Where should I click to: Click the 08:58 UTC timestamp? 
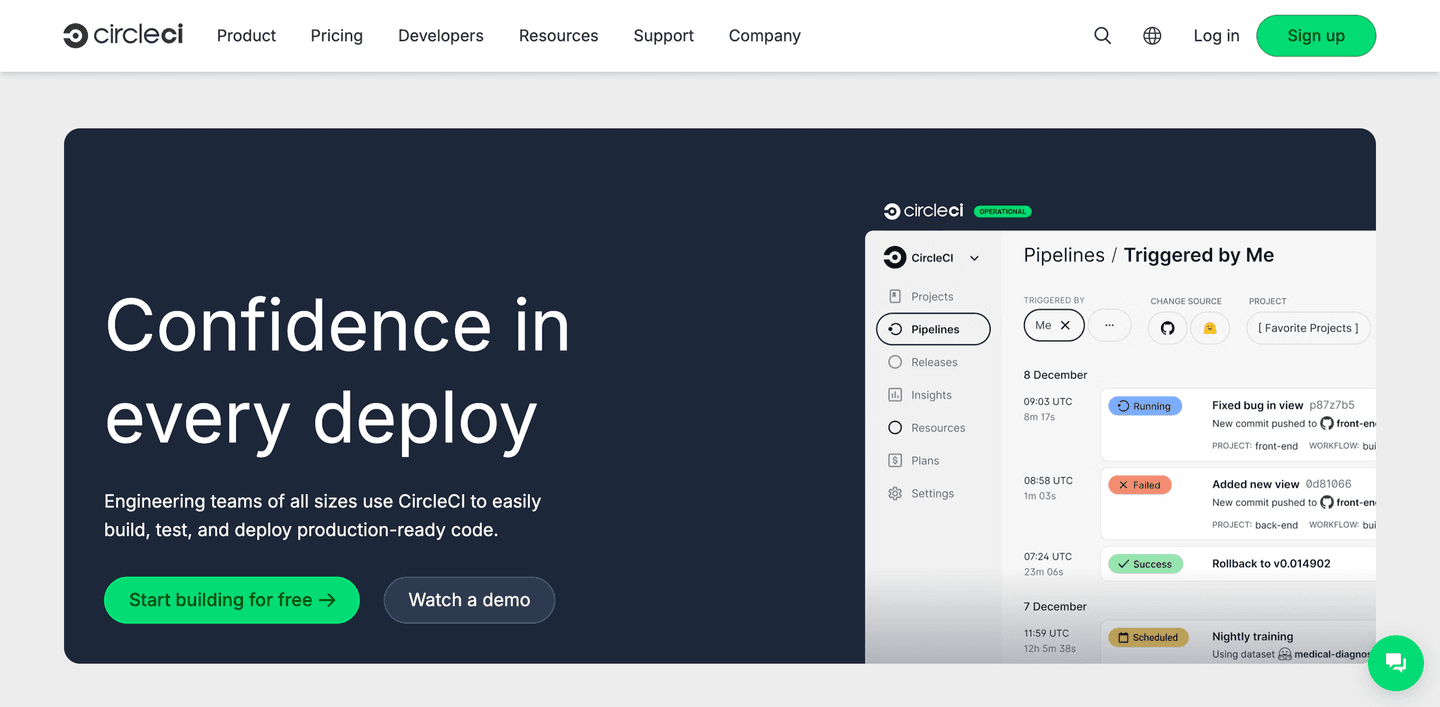[1048, 481]
